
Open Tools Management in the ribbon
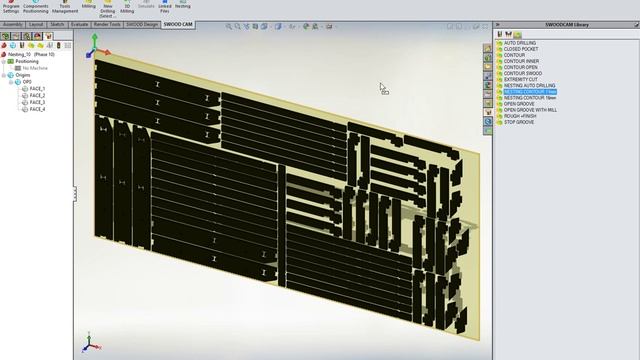pyautogui.click(x=65, y=7)
